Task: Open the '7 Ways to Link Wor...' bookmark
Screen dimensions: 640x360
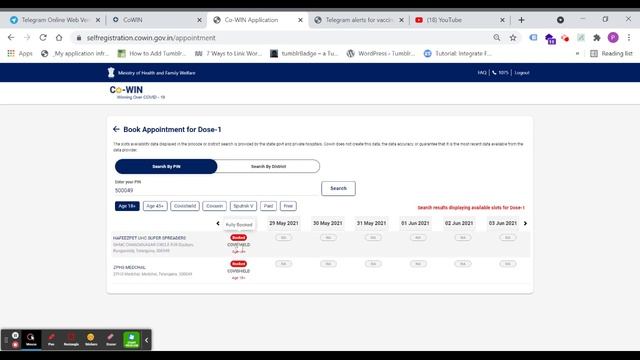Action: (228, 53)
